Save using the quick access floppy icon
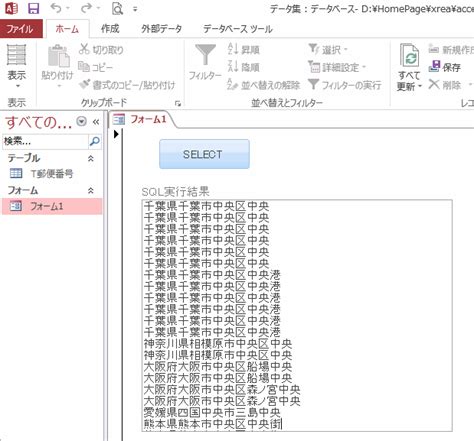Screen dimensions: 474x441 click(x=34, y=8)
